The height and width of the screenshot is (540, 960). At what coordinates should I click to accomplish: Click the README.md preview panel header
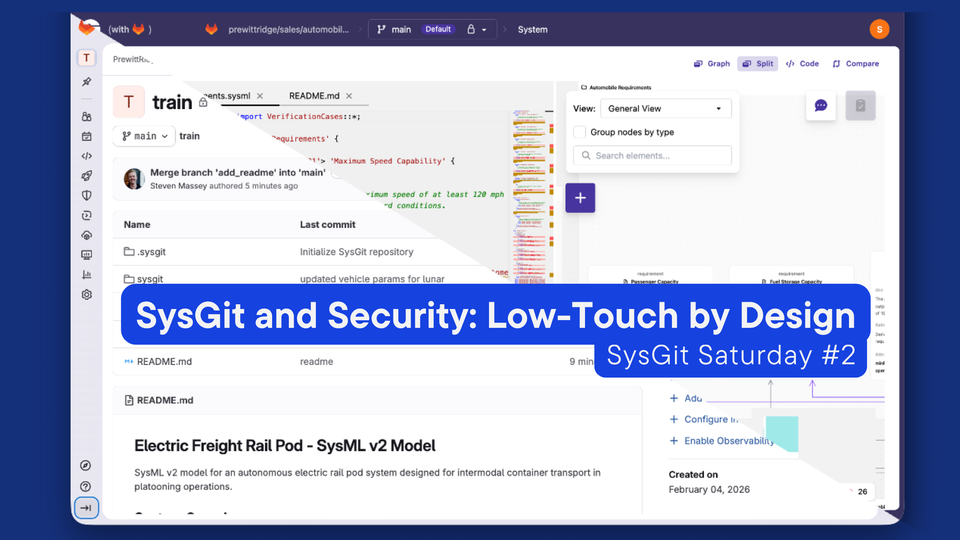tap(378, 400)
